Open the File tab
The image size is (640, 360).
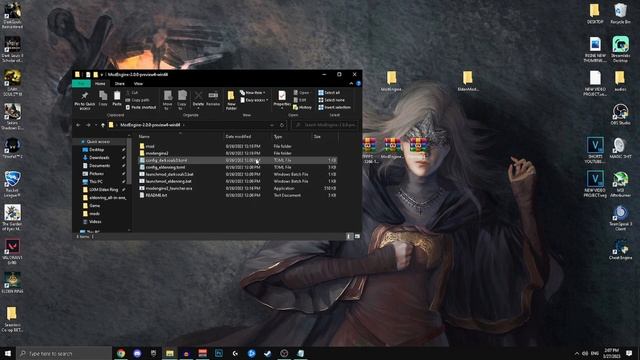[81, 84]
